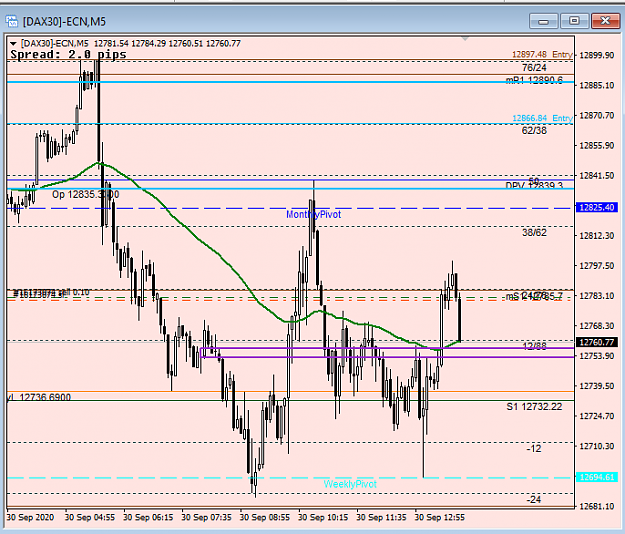Click 12681.10 on the price scale
The image size is (625, 534).
pyautogui.click(x=596, y=507)
